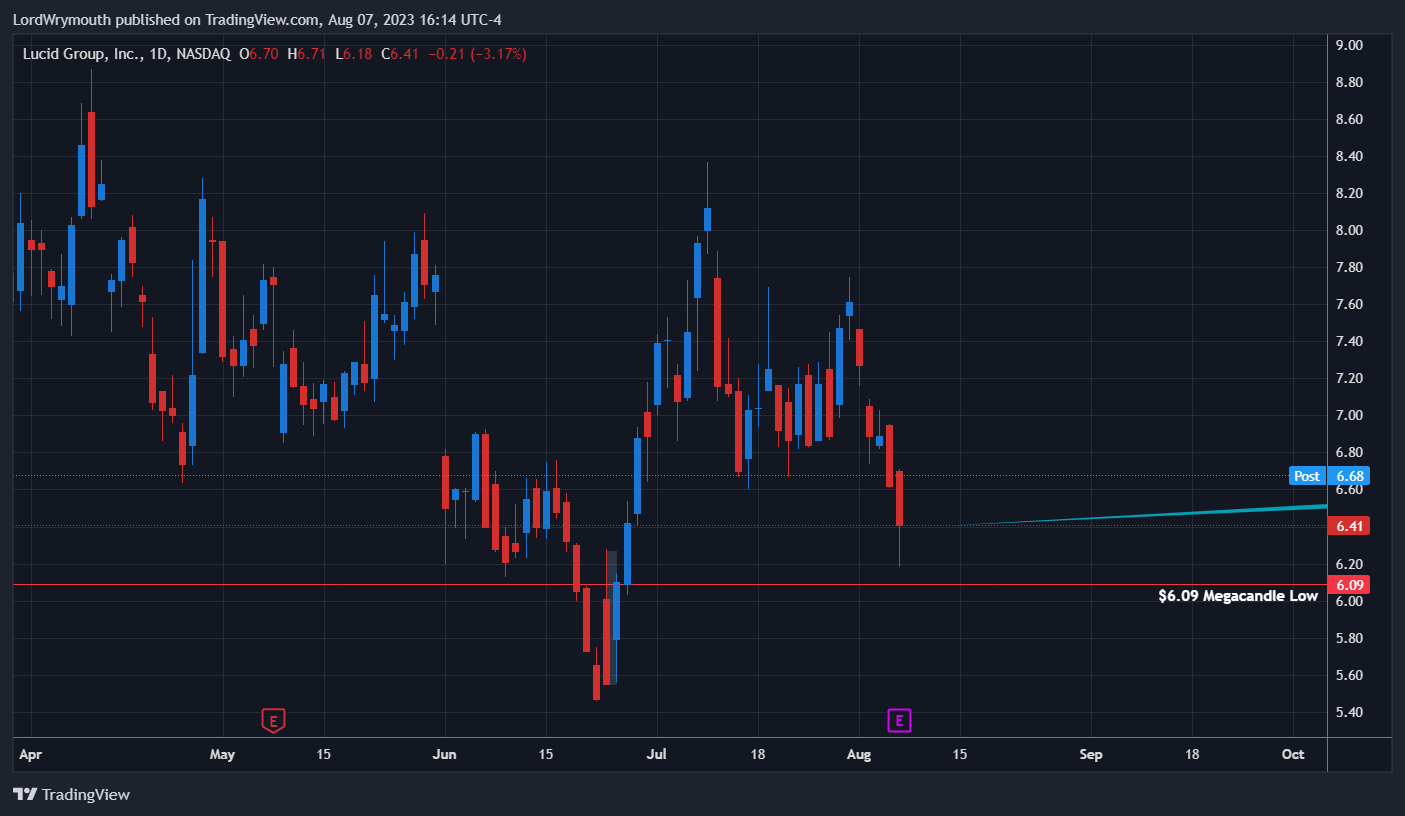Select the $6.09 Megacandle Low annotation
The image size is (1405, 816).
pos(1238,596)
